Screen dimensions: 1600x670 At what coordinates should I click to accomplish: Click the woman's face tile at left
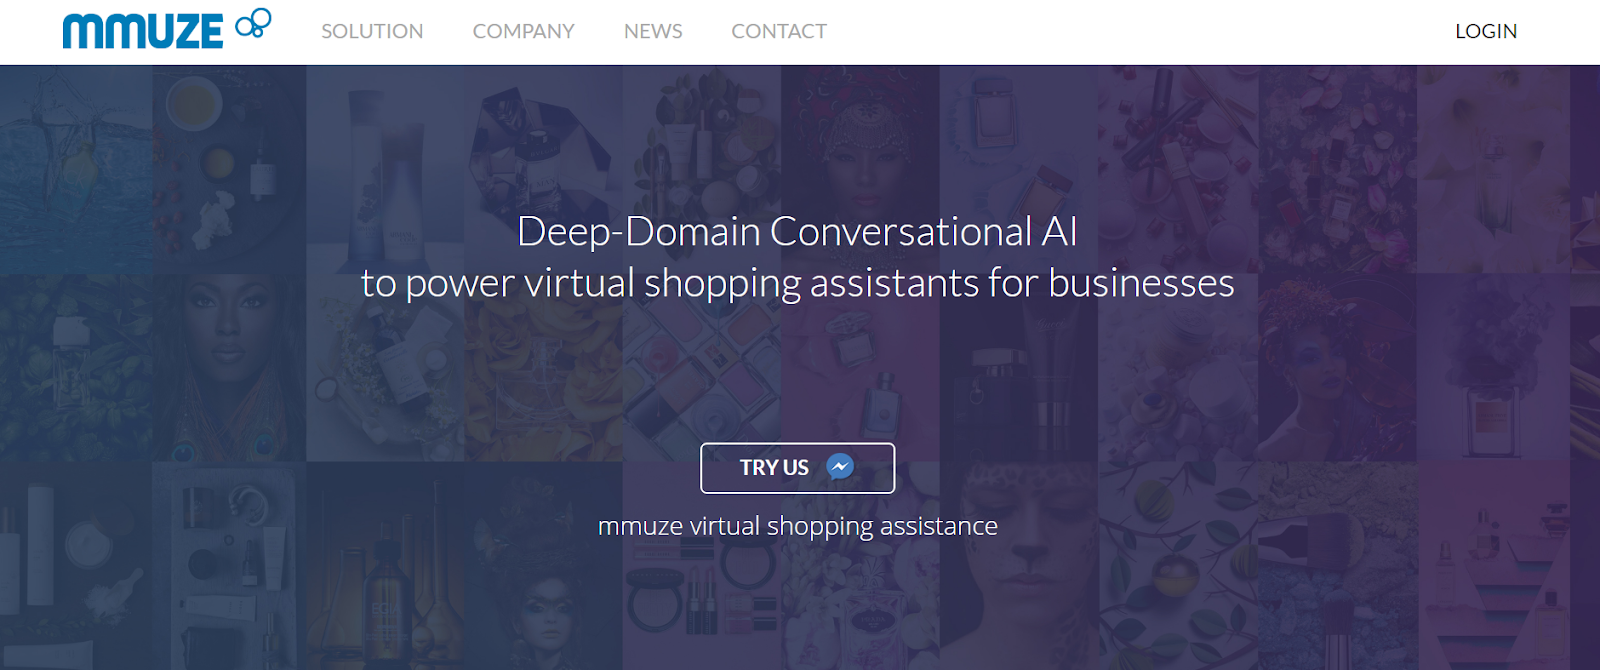(x=230, y=367)
